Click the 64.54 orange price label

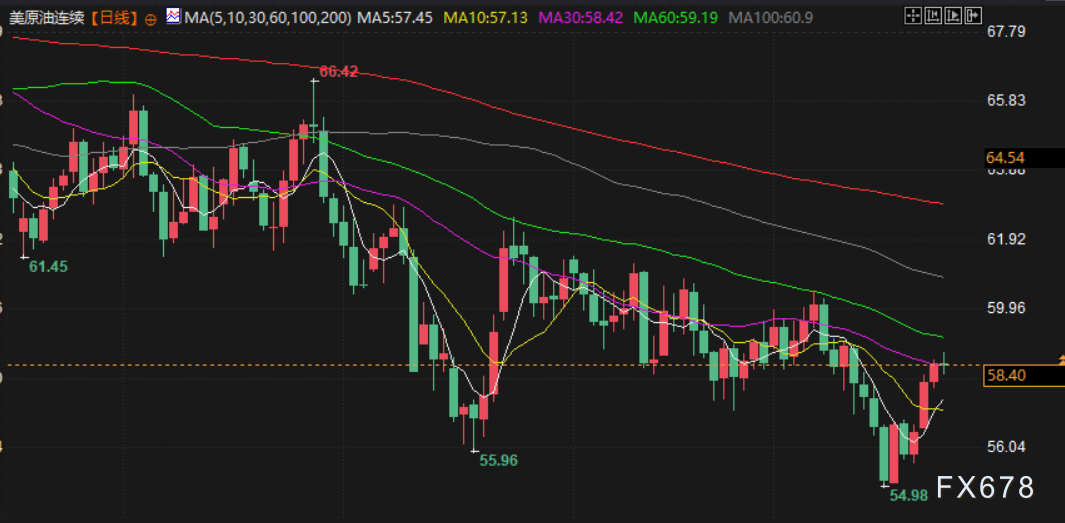[x=1005, y=158]
